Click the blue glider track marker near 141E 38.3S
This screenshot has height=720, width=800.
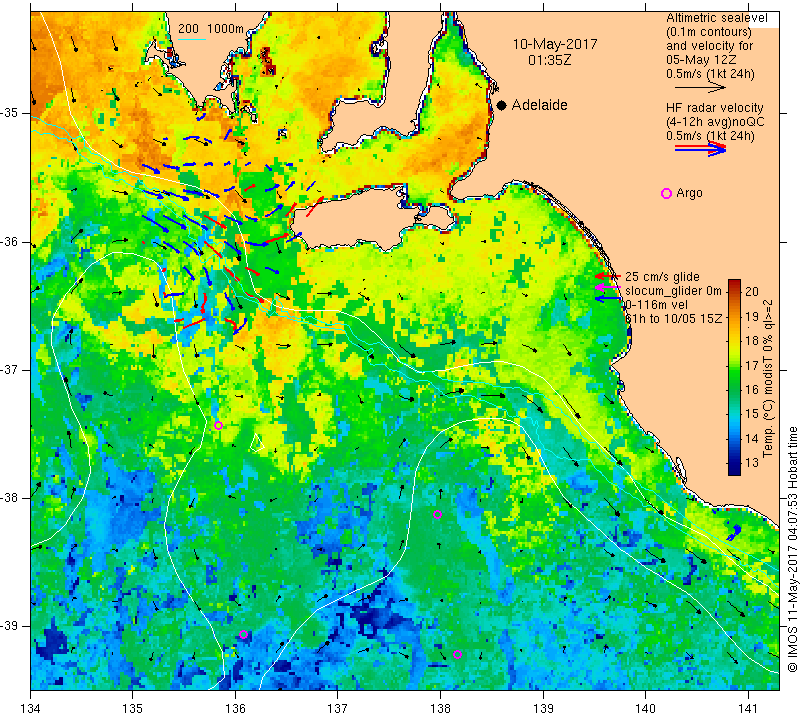[734, 532]
